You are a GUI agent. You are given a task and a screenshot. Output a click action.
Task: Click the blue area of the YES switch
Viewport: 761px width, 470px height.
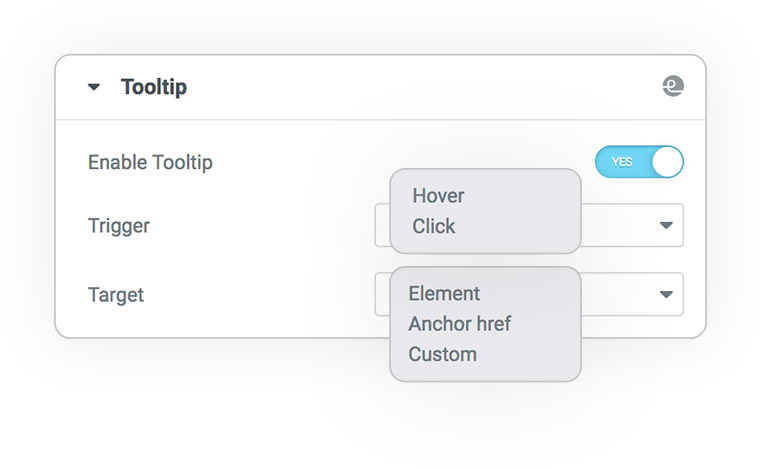[622, 162]
